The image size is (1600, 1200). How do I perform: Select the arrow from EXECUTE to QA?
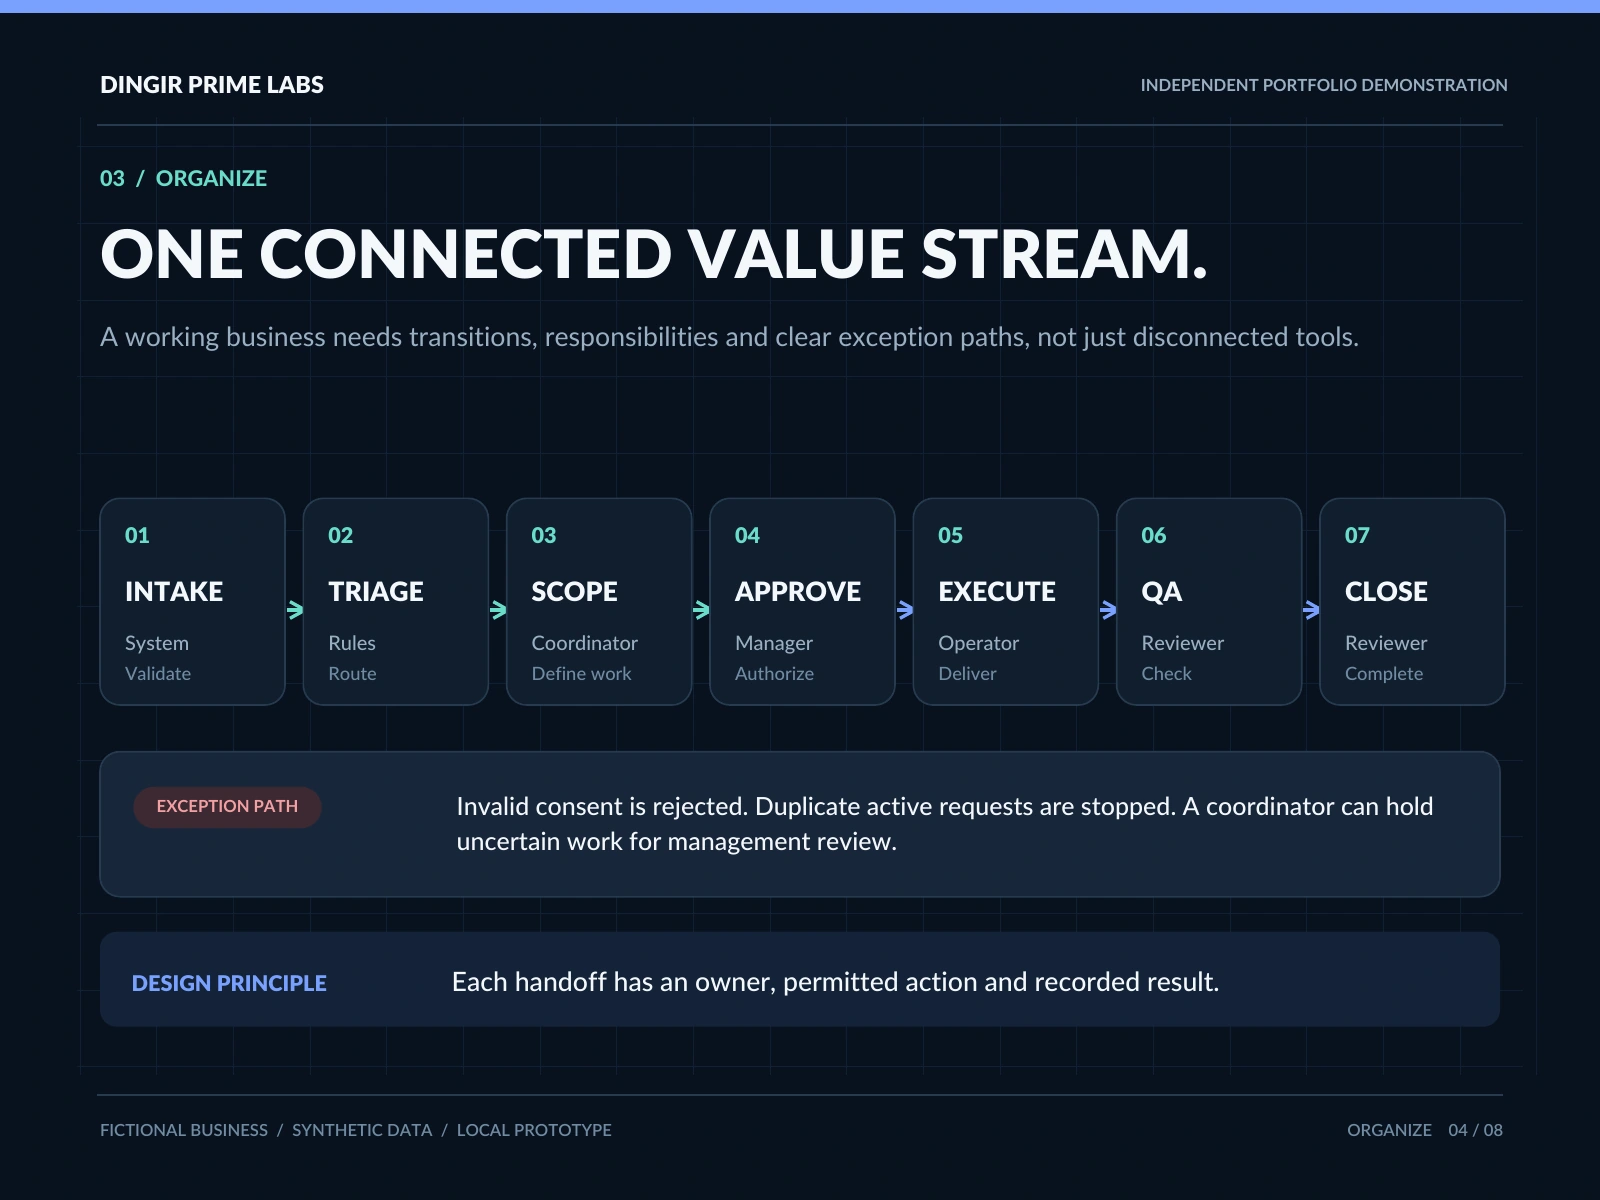[1108, 610]
